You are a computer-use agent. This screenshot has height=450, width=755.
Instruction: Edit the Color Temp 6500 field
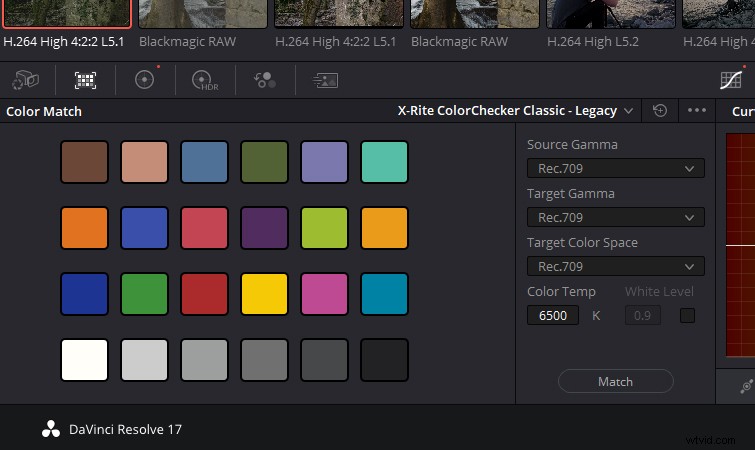(553, 316)
